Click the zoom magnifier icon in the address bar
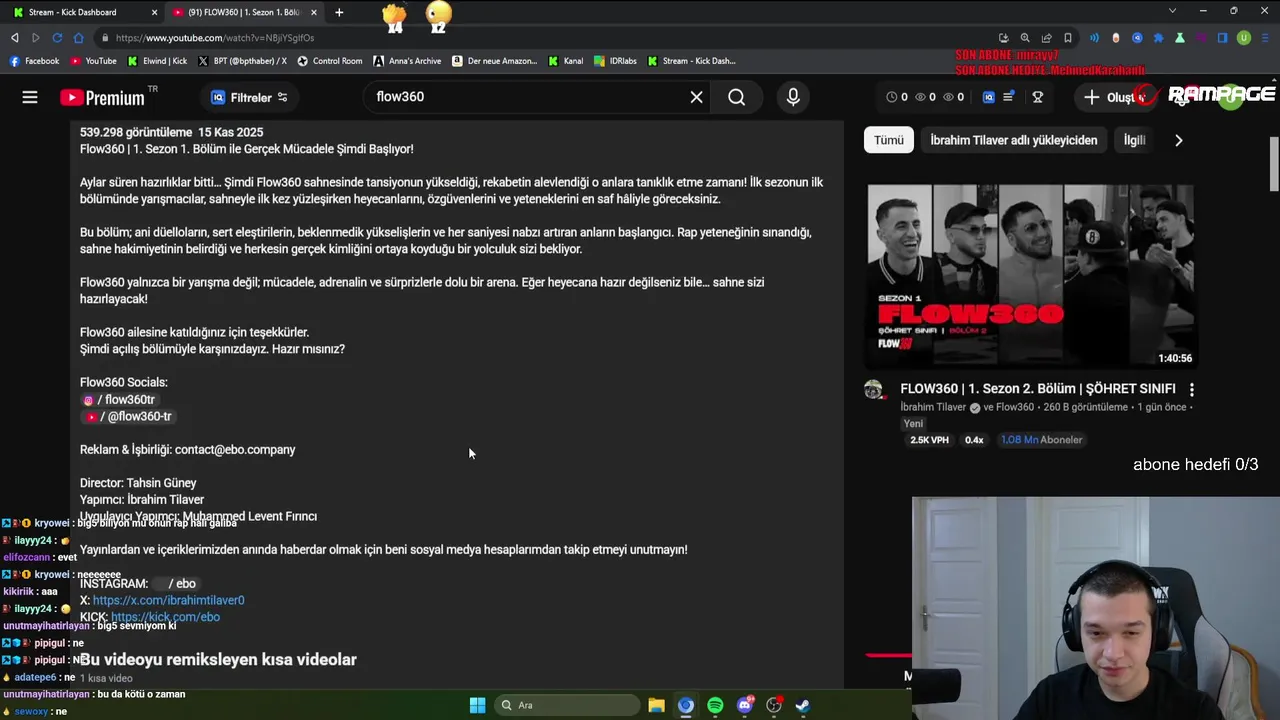This screenshot has width=1280, height=720. click(1025, 38)
